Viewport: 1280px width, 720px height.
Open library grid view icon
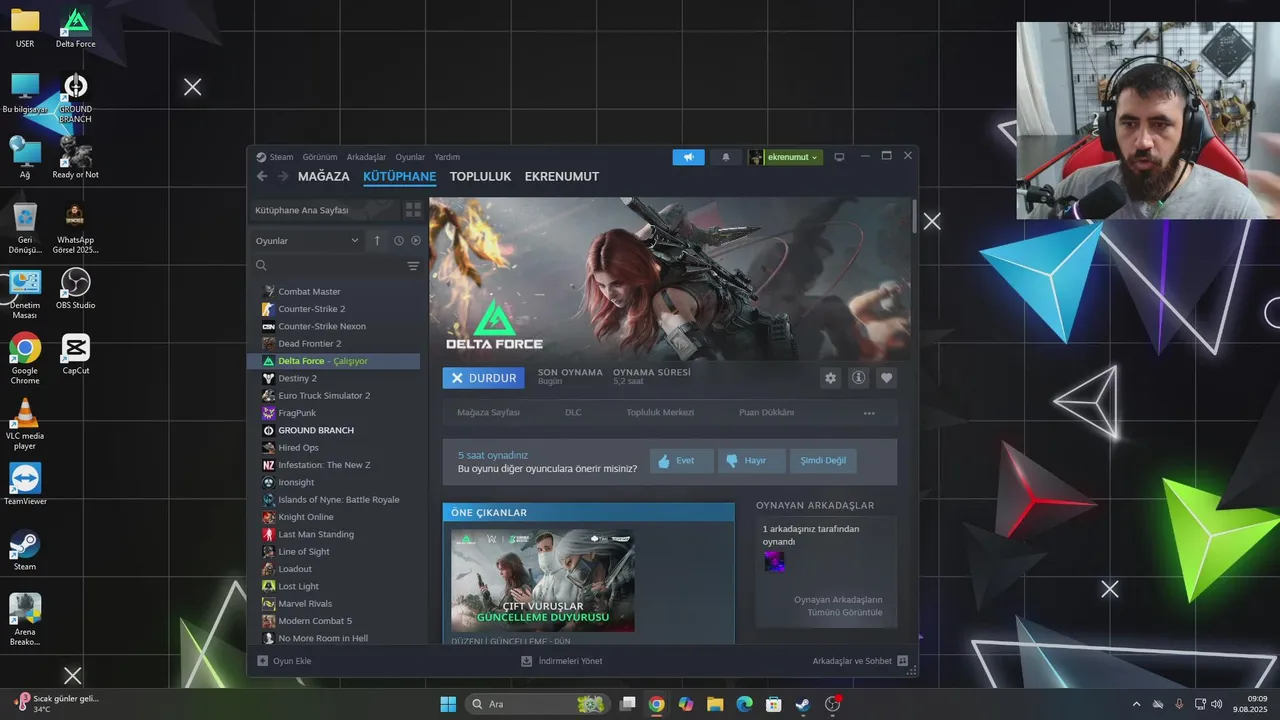[413, 210]
